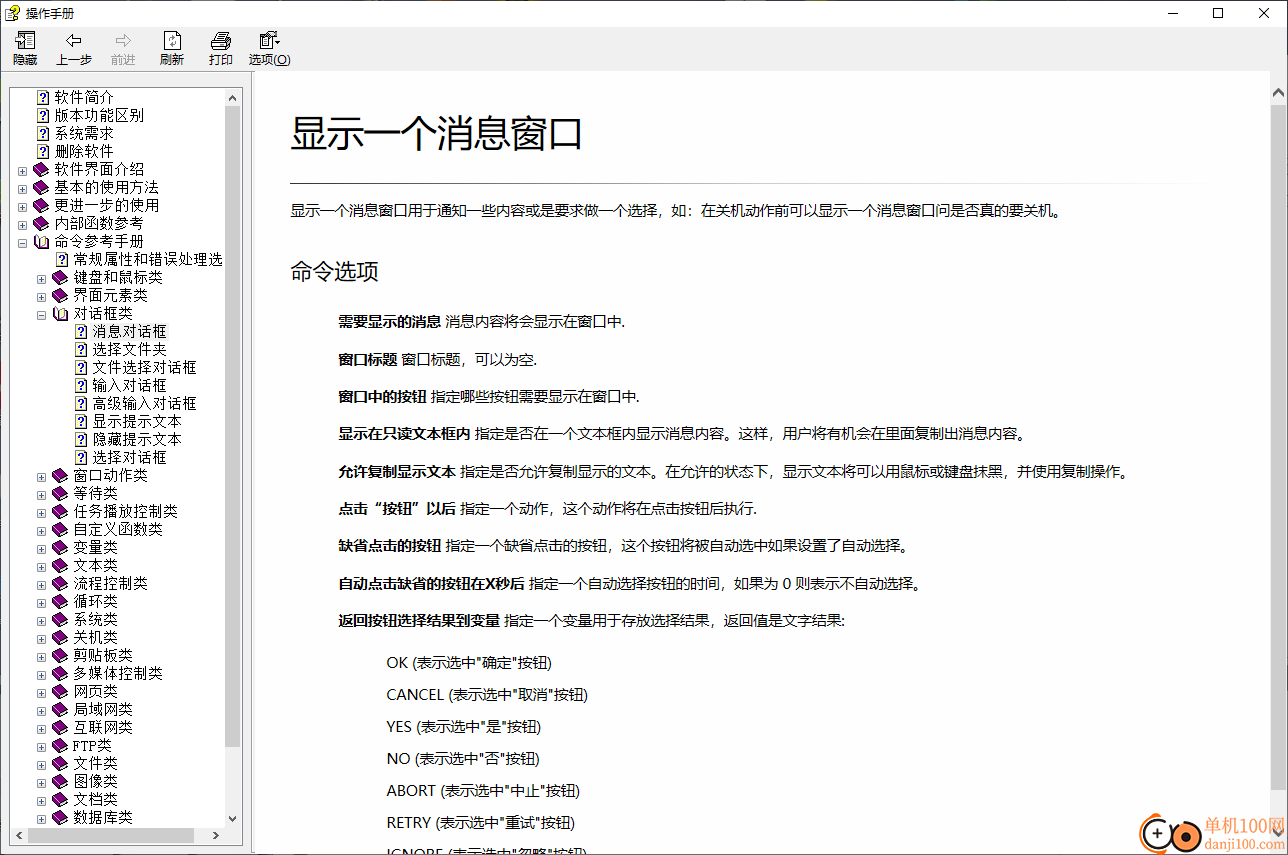Click the book icon of 界面元素类
Image resolution: width=1288 pixels, height=855 pixels.
point(60,295)
